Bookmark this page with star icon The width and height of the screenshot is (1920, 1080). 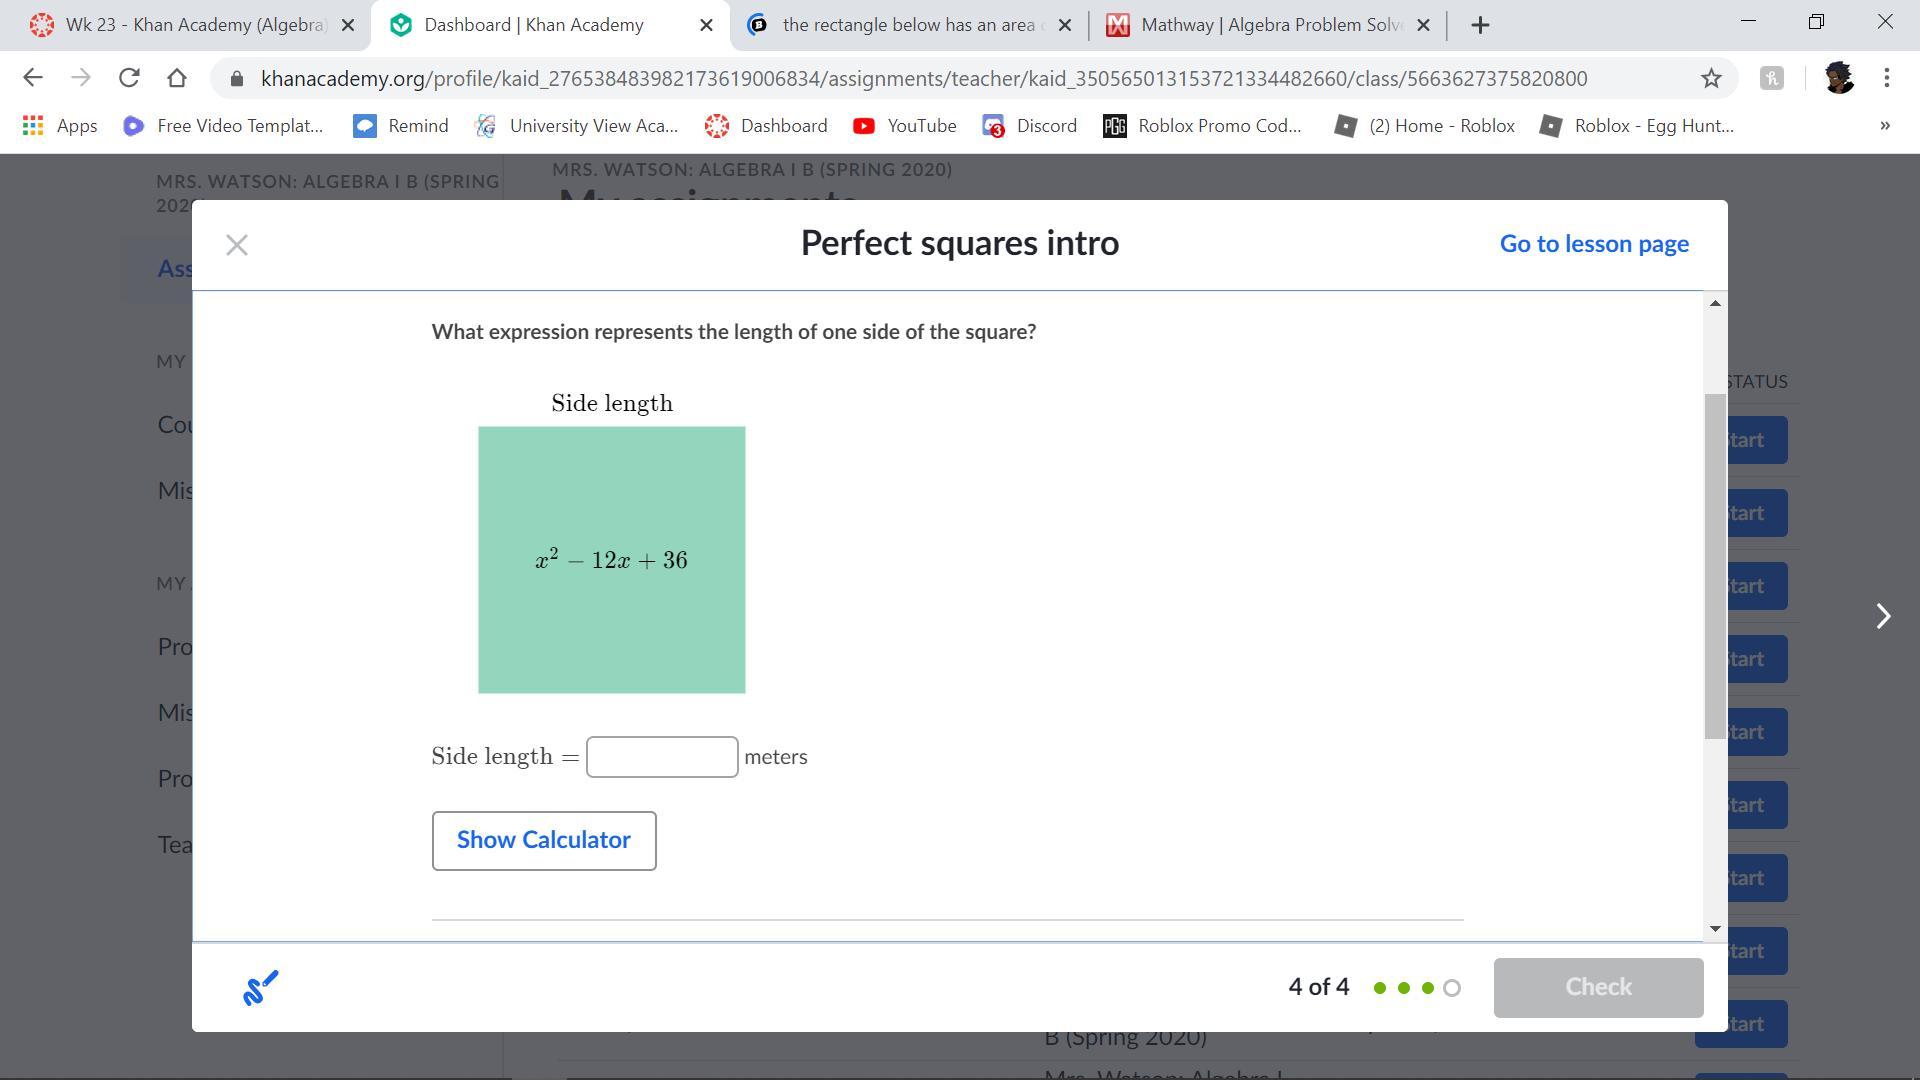(1711, 78)
